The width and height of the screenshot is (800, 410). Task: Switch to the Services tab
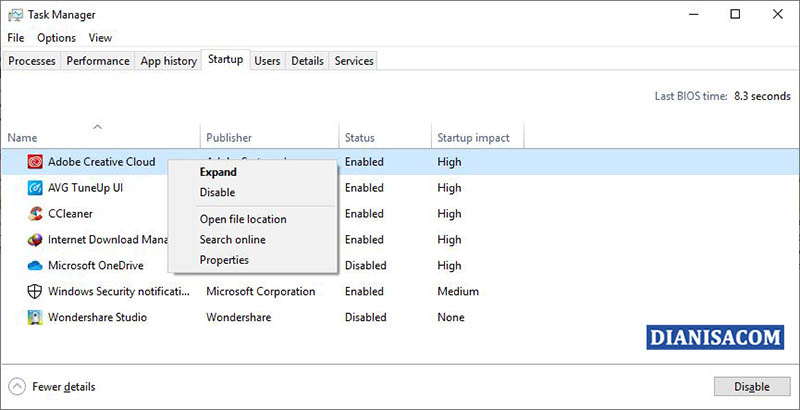click(354, 61)
